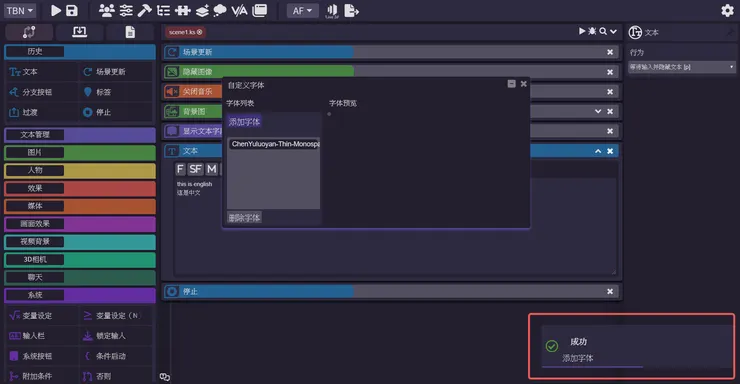
Task: Open the flowchart list icon
Action: (x=163, y=10)
